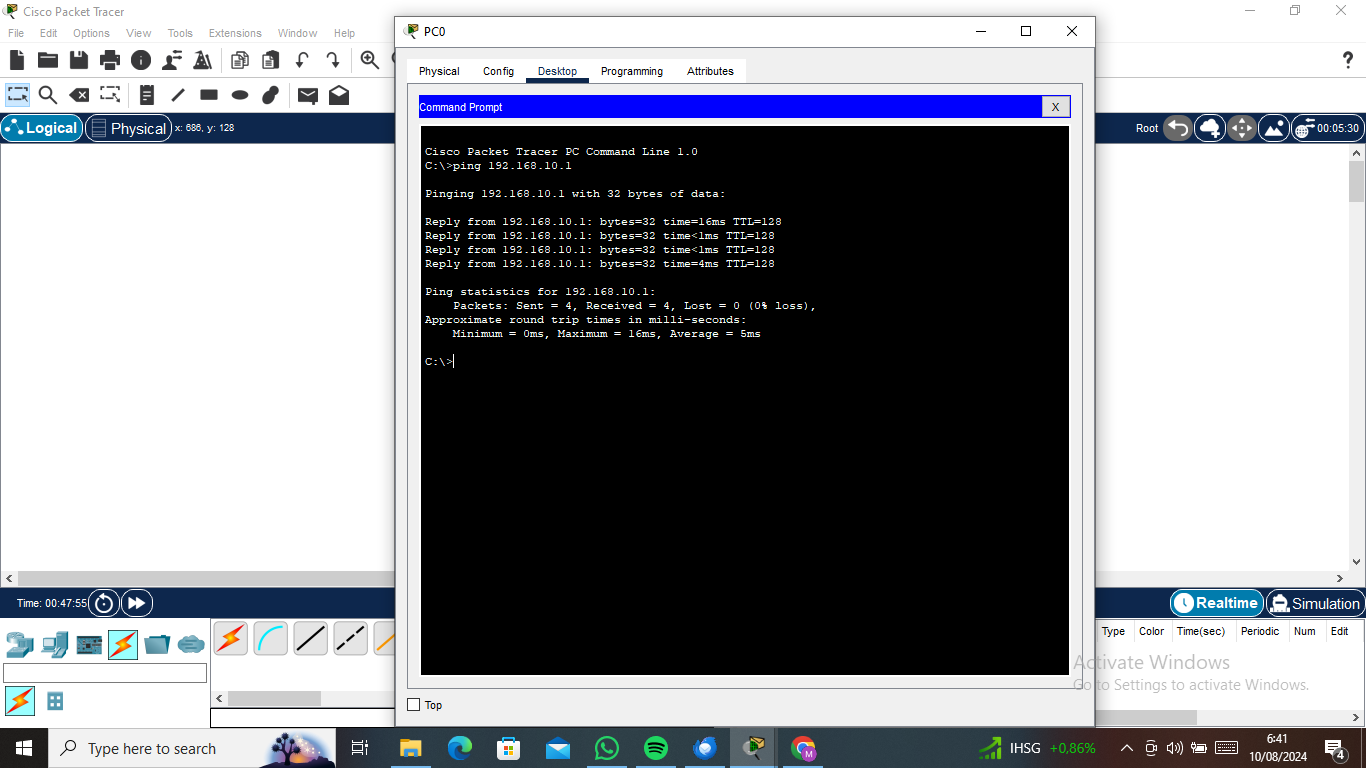Add a Simple PDU with the closed envelope

pyautogui.click(x=308, y=95)
